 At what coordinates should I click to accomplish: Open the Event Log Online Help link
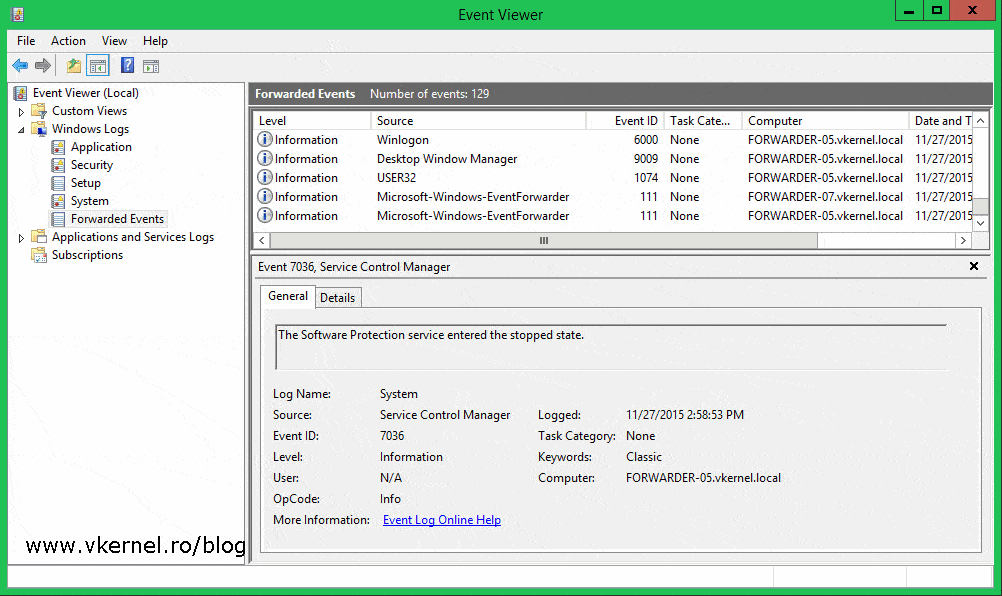441,520
